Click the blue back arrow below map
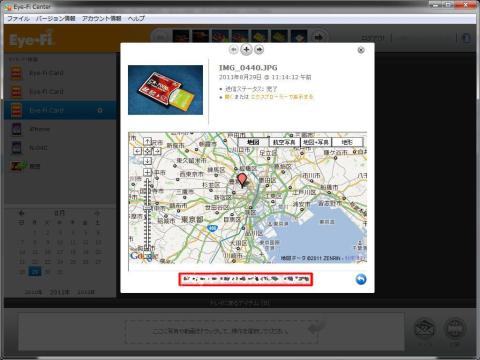This screenshot has width=480, height=360. click(x=361, y=279)
